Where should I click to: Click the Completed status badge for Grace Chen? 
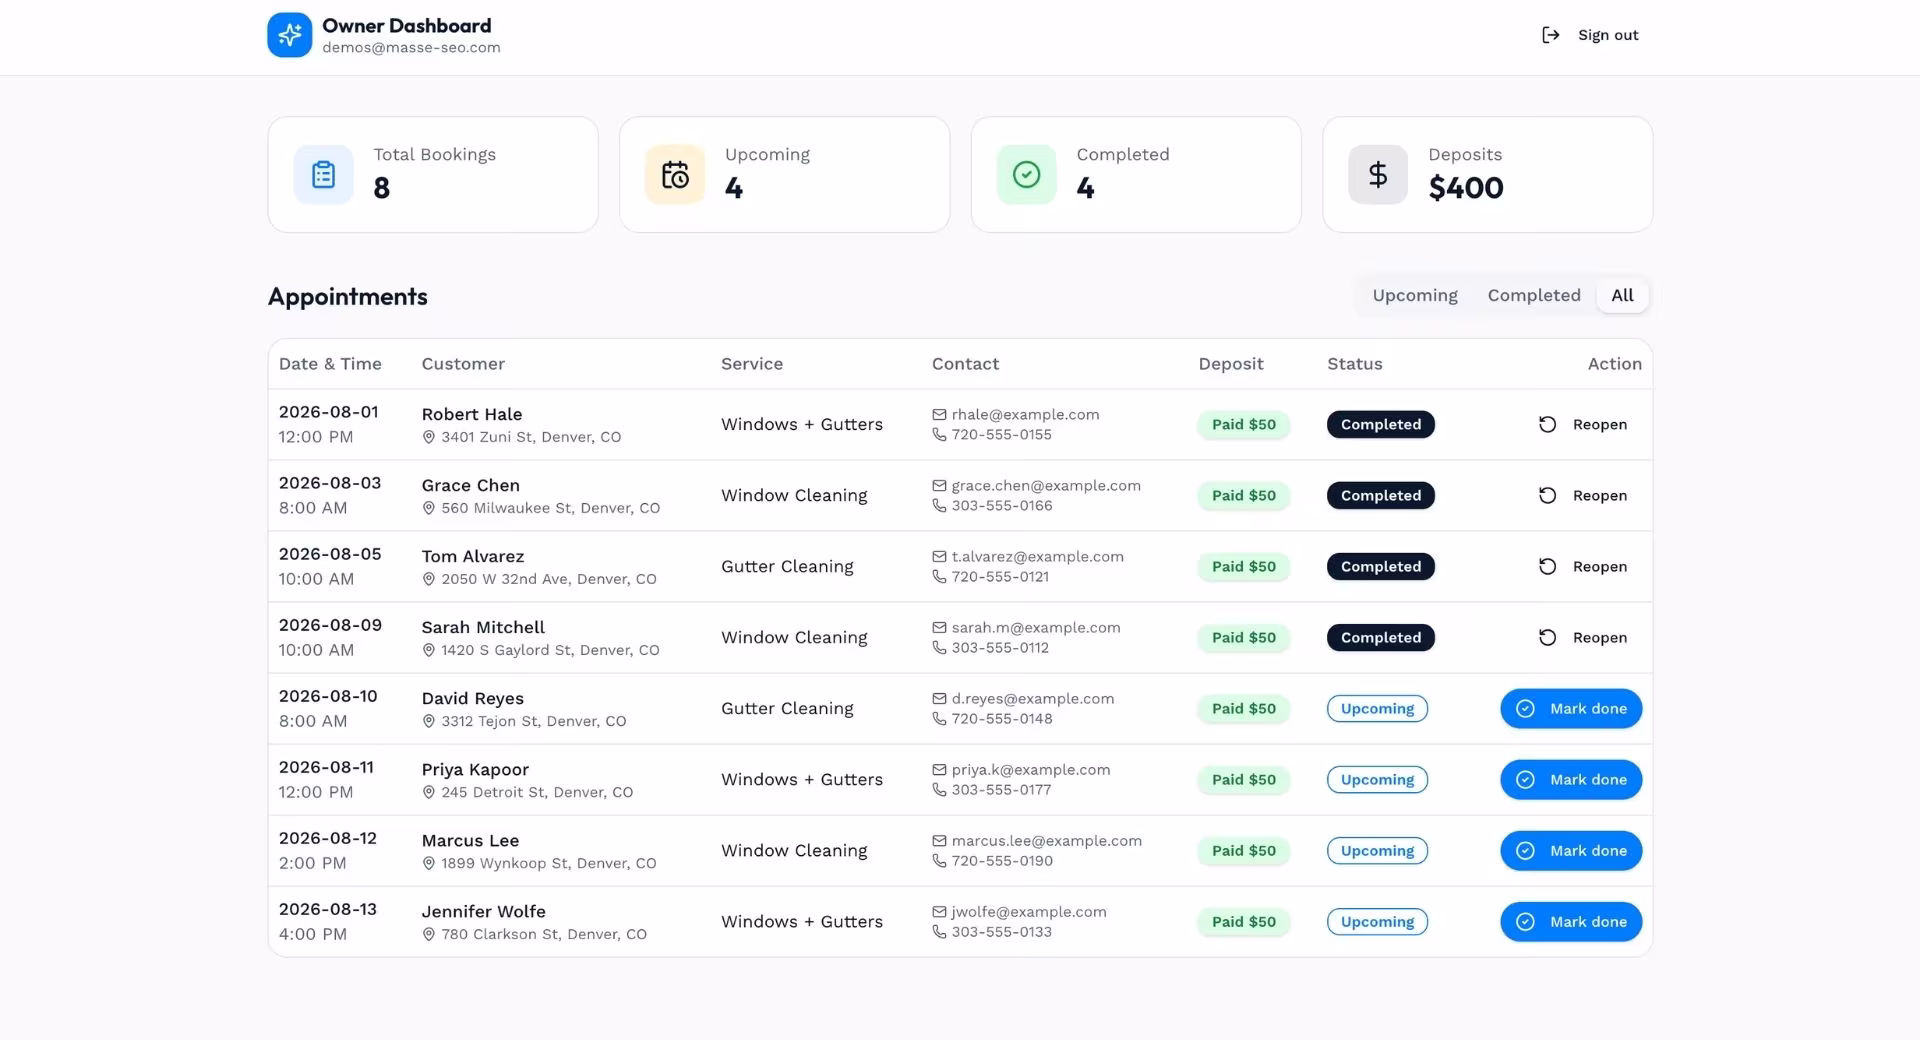coord(1380,495)
